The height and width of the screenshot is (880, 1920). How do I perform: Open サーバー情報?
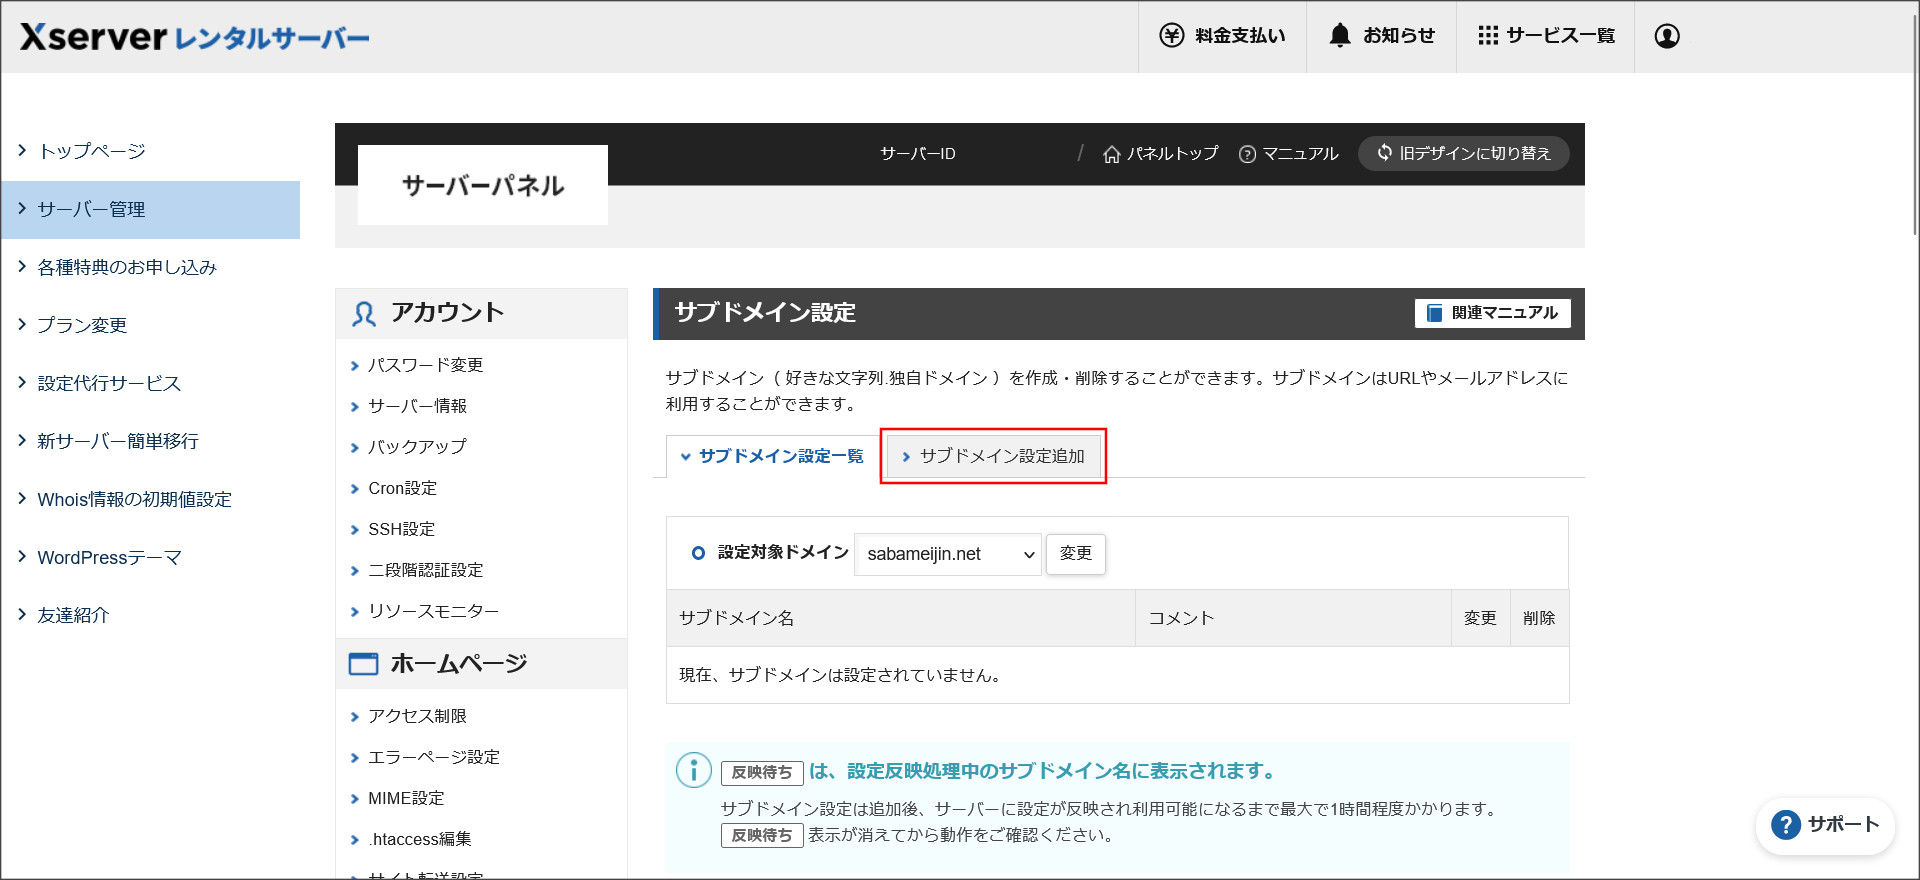418,406
